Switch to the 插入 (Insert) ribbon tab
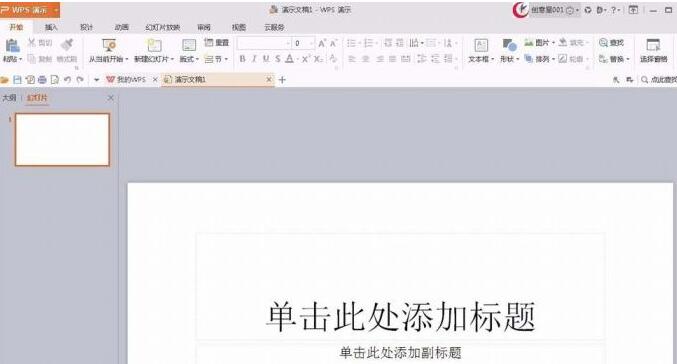677x364 pixels. click(x=51, y=27)
